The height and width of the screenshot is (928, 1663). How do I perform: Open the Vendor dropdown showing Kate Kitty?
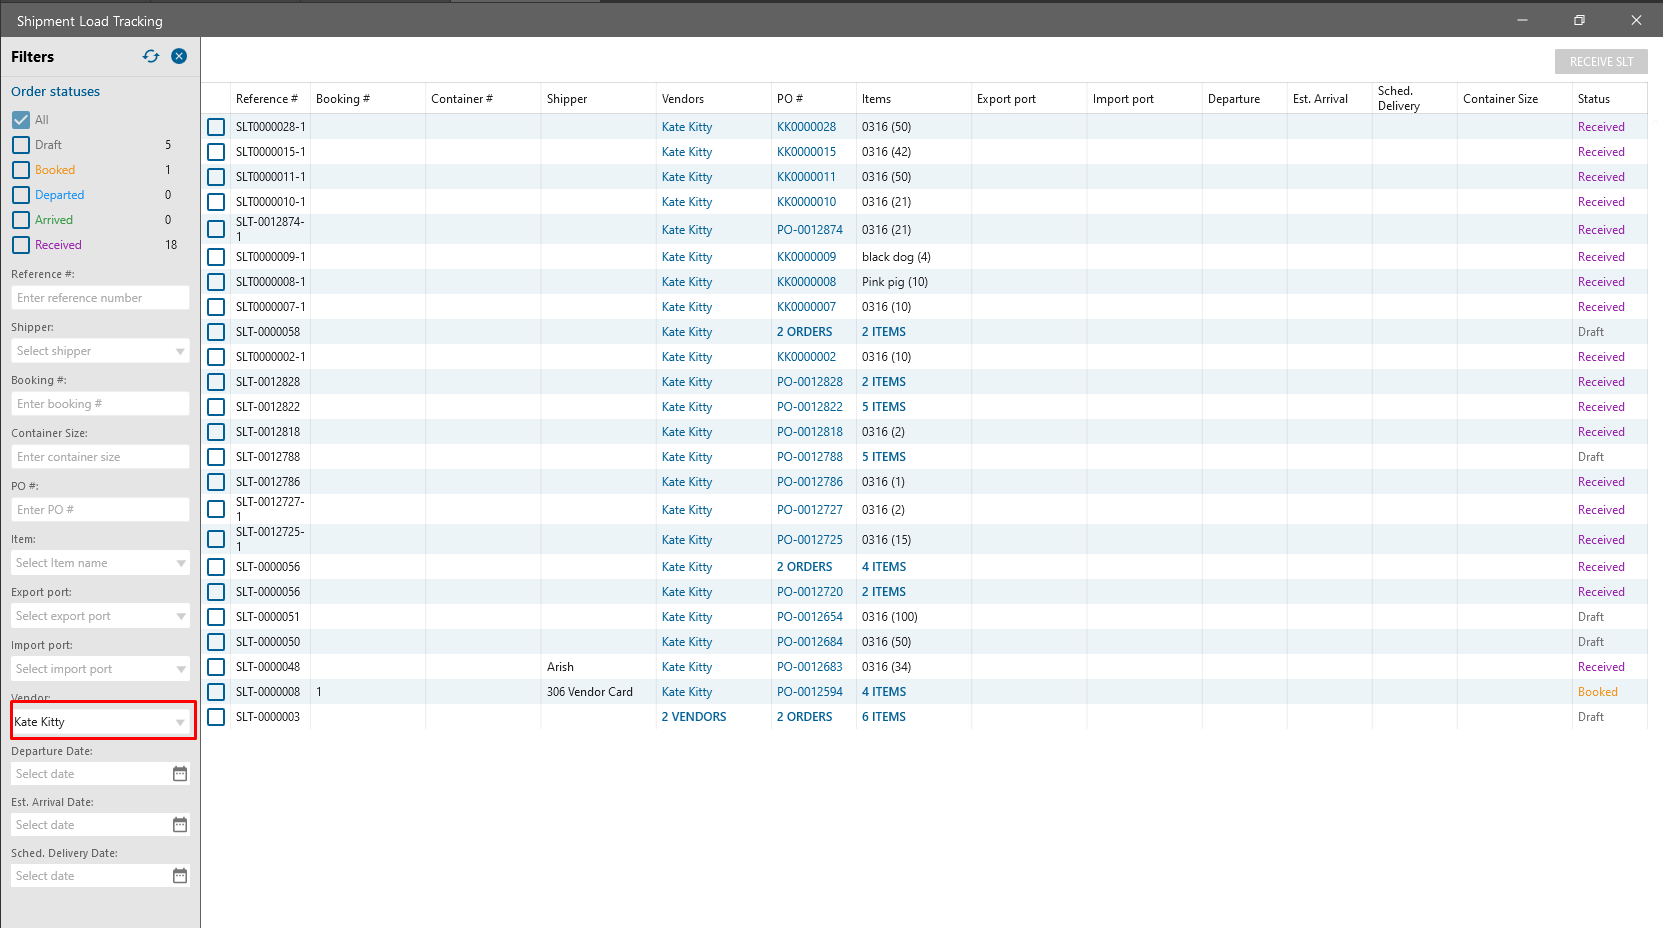click(x=100, y=722)
